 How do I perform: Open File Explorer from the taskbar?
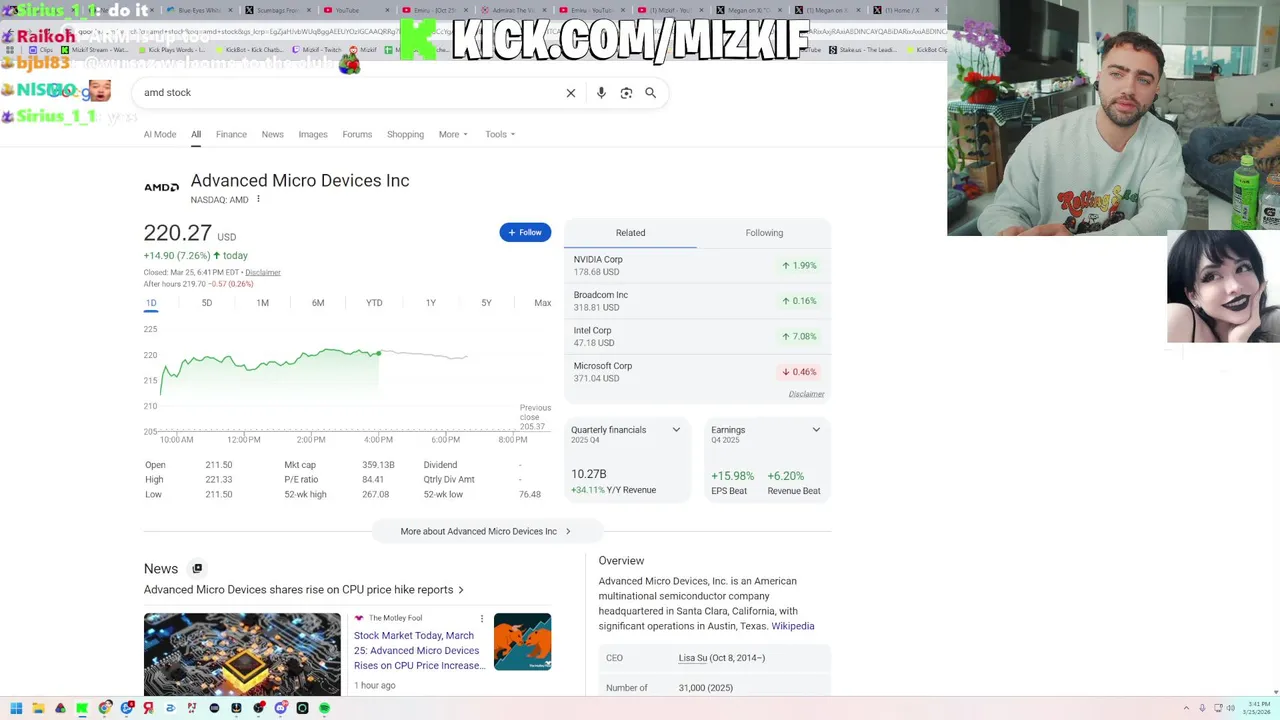tap(38, 708)
